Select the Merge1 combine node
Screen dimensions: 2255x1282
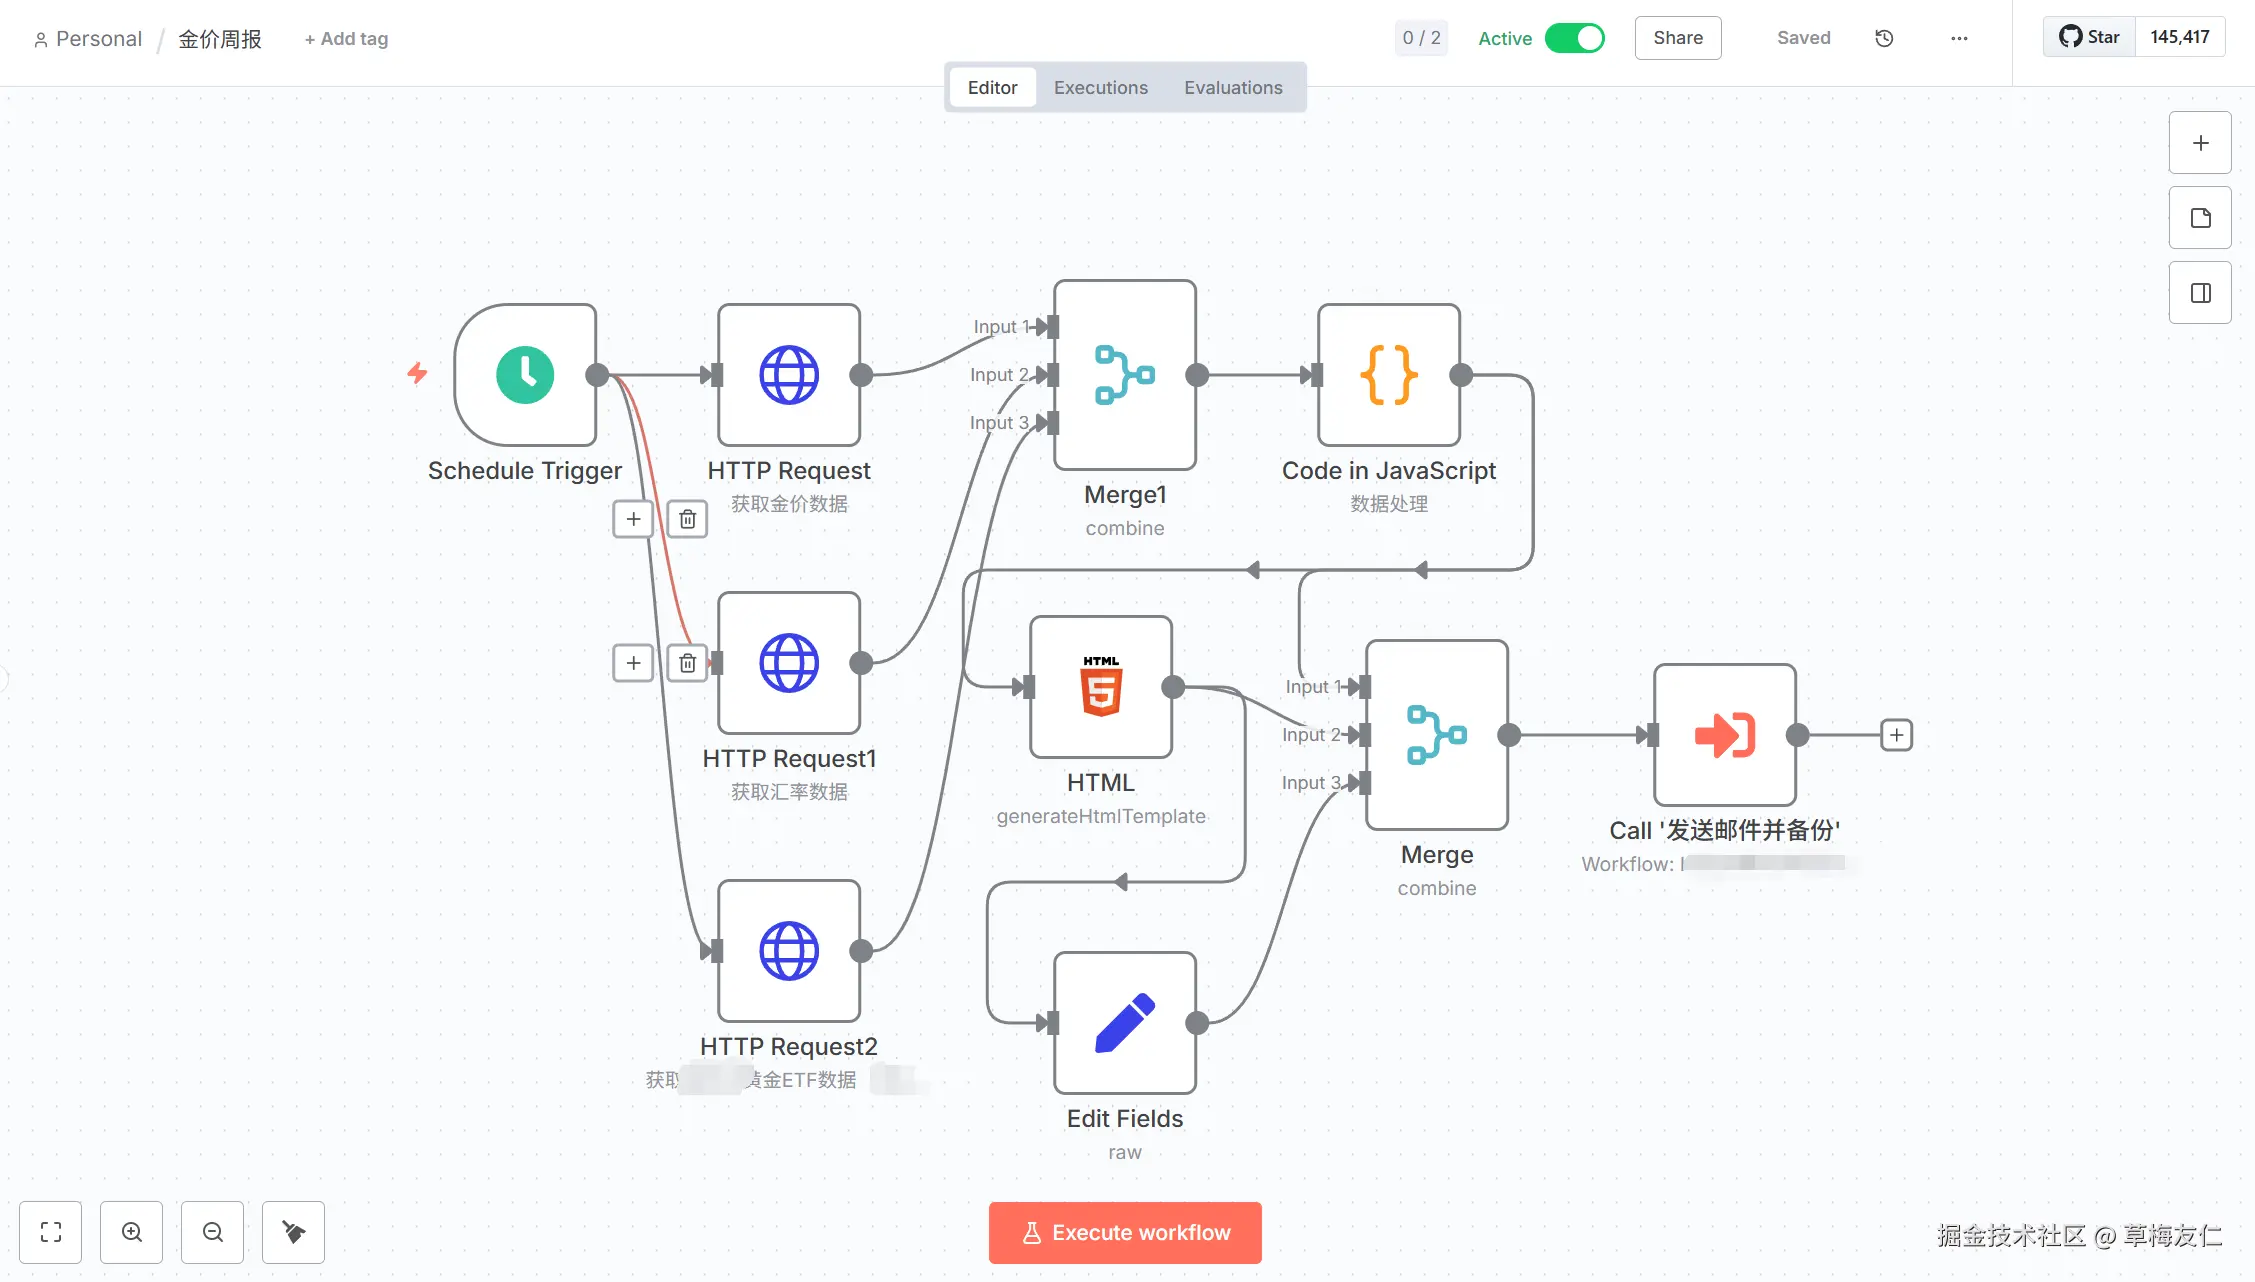click(1125, 375)
